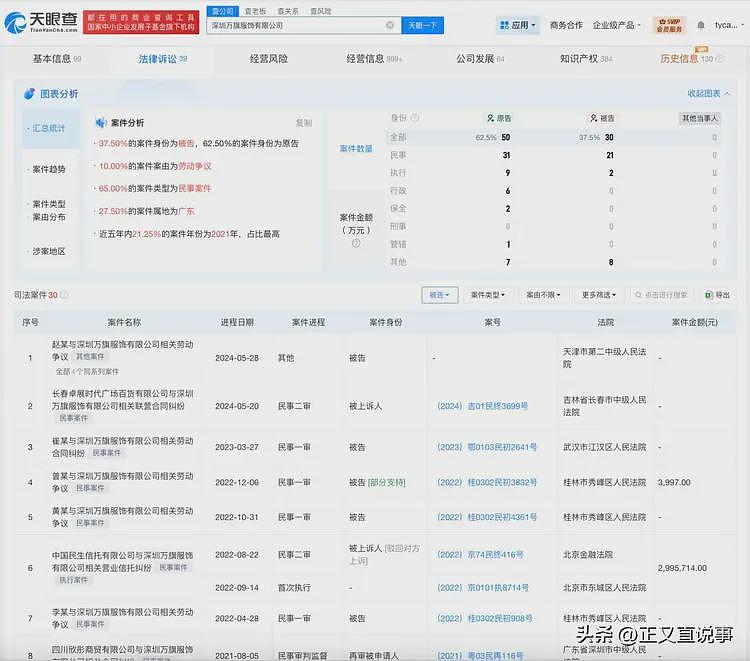Open the notification bell

701,25
